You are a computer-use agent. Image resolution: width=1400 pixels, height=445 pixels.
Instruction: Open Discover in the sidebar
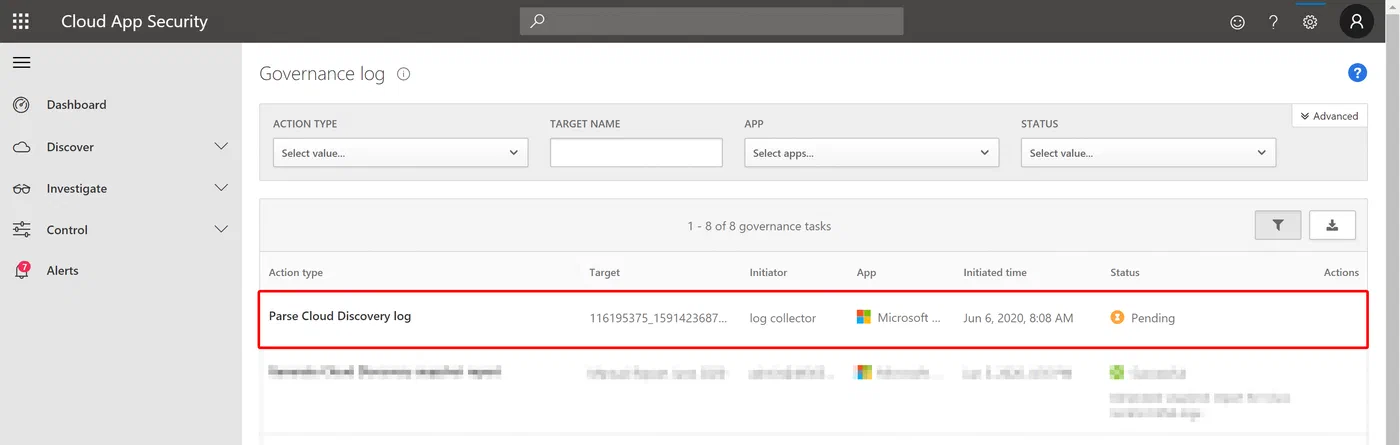coord(70,147)
